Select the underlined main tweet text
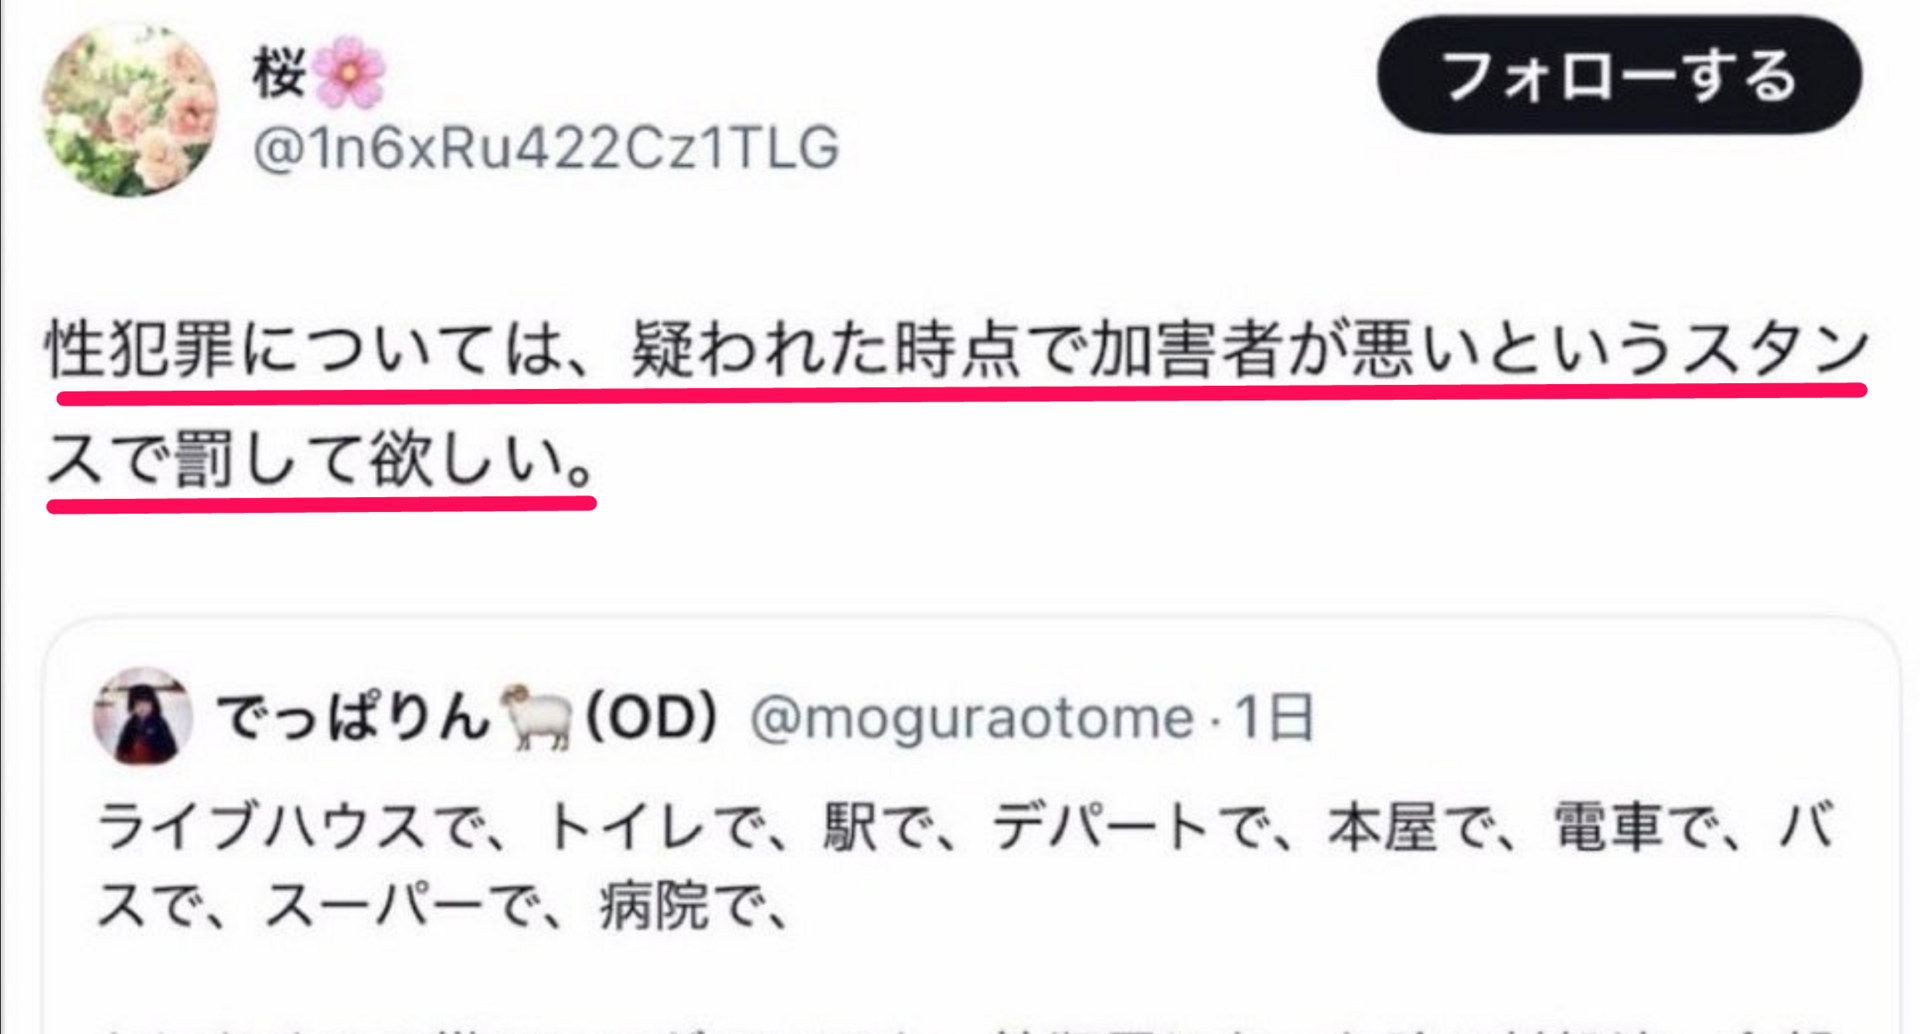This screenshot has width=1920, height=1034. pos(957,404)
